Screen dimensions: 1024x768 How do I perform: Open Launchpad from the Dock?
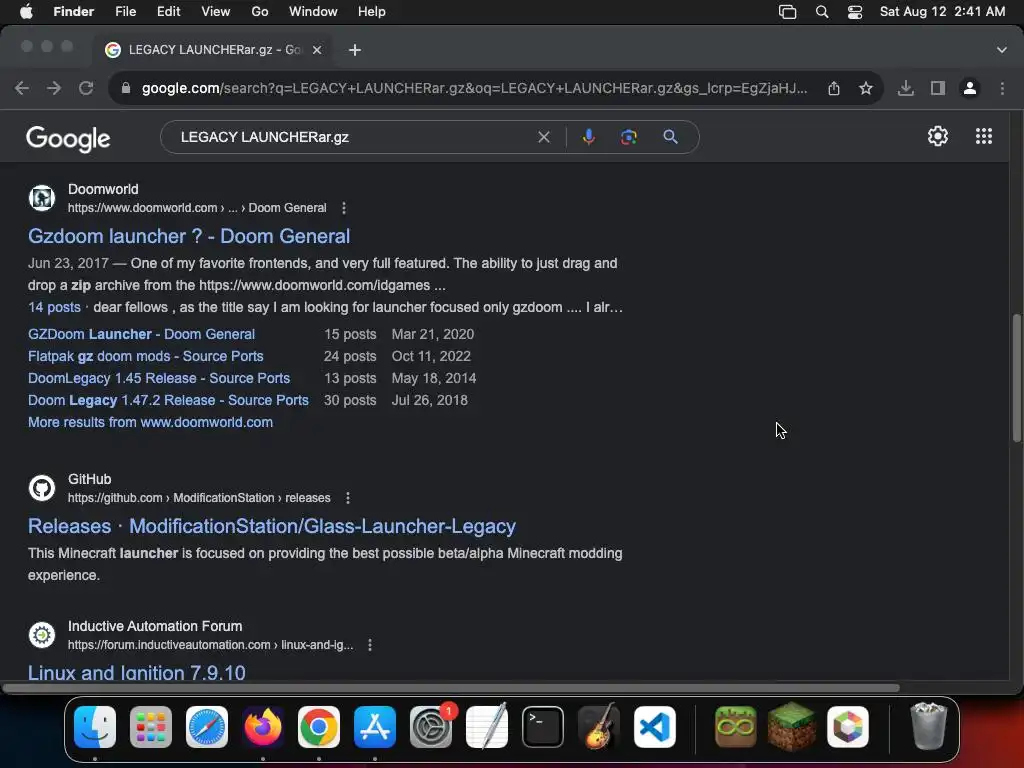pyautogui.click(x=151, y=727)
